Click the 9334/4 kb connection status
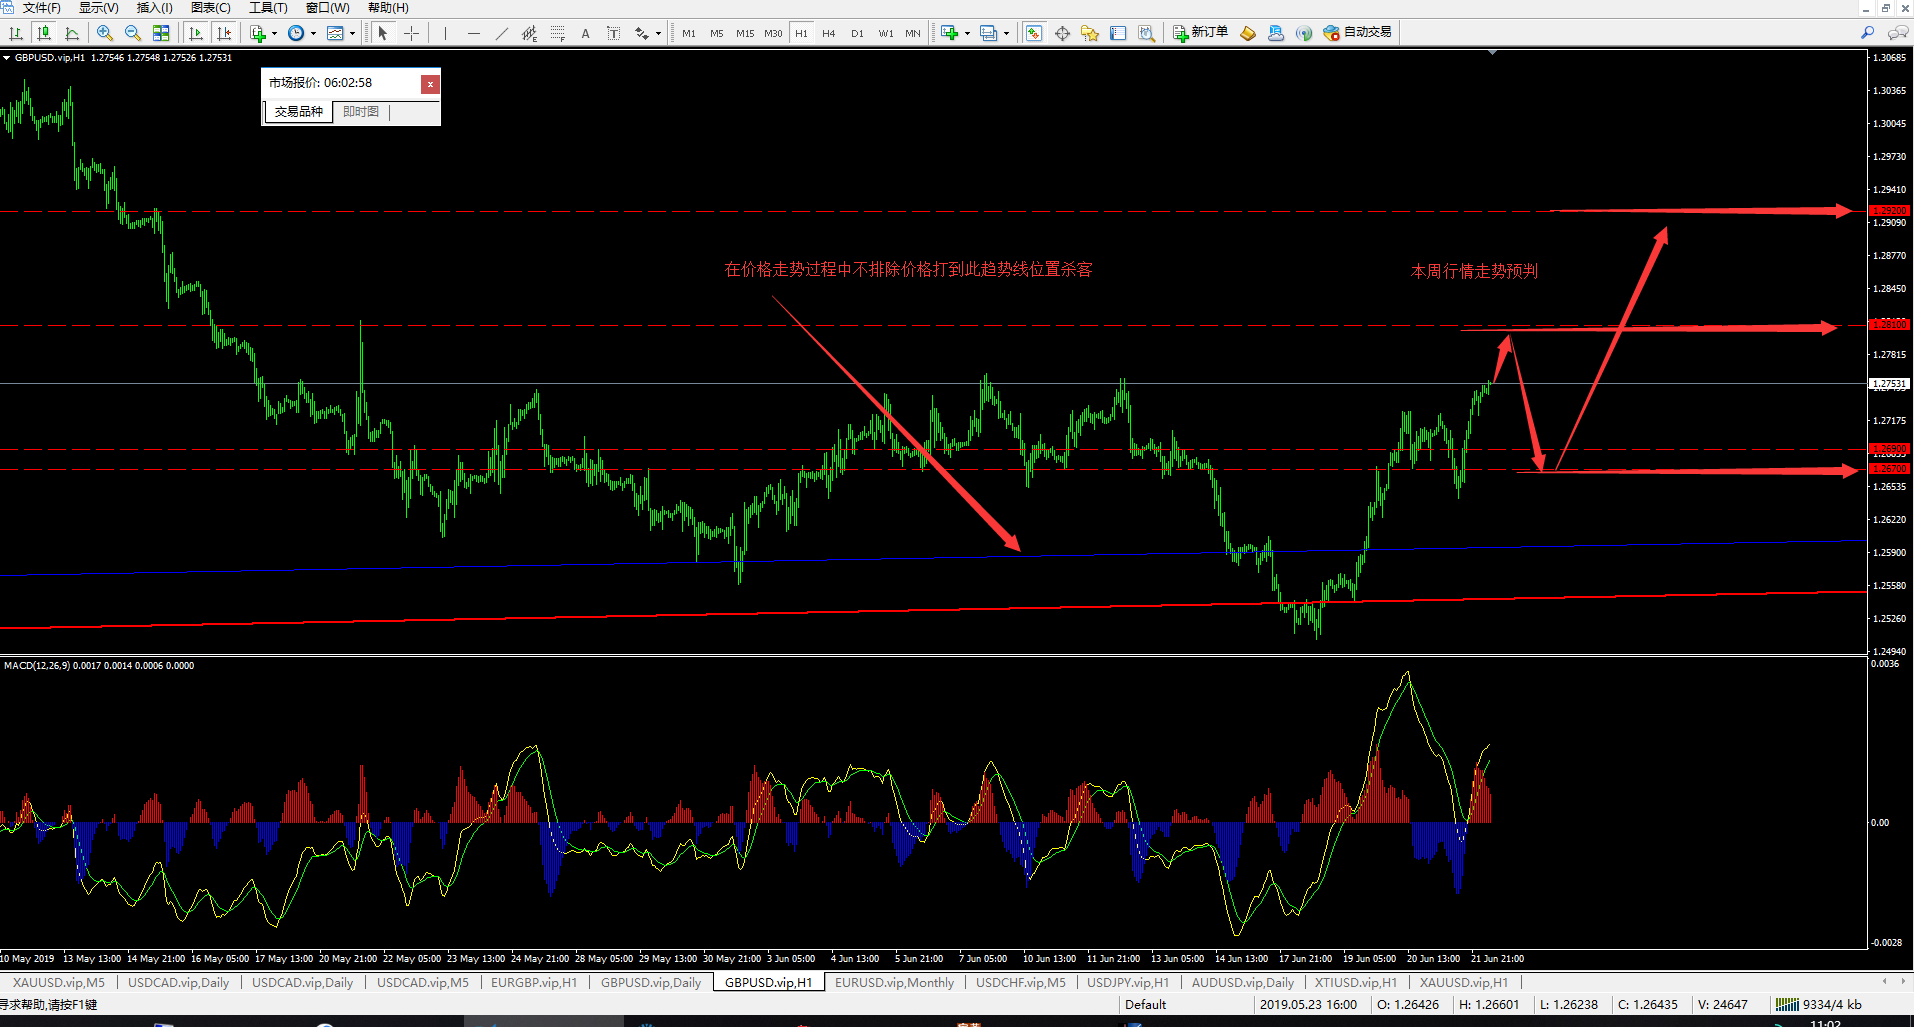Image resolution: width=1914 pixels, height=1027 pixels. click(x=1819, y=1004)
